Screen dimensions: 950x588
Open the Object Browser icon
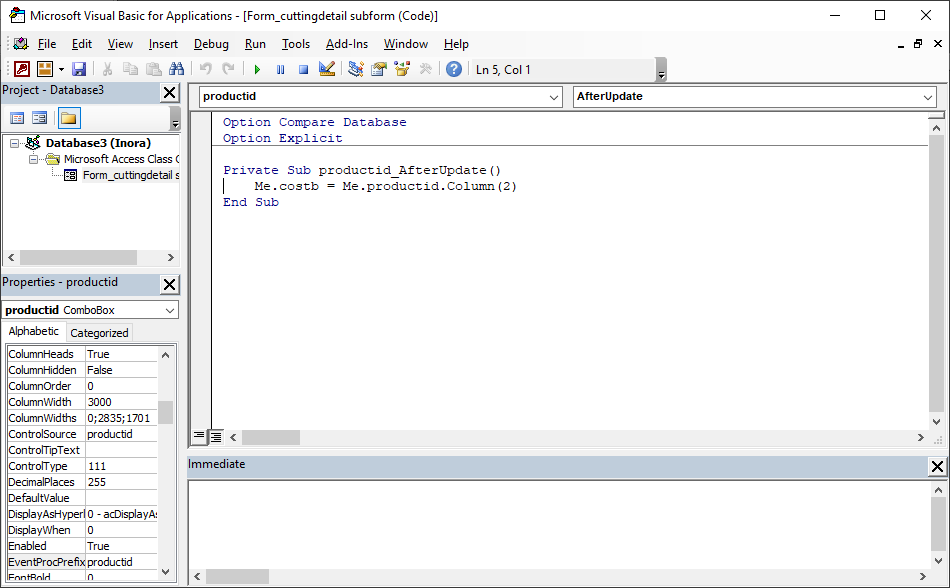click(402, 69)
